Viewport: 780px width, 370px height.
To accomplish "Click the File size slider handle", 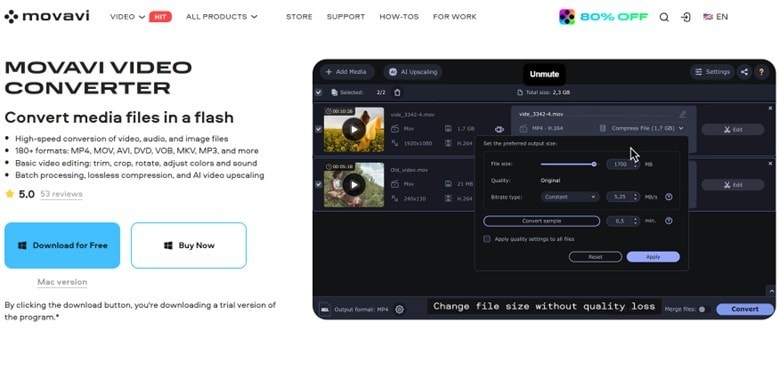I will [594, 164].
